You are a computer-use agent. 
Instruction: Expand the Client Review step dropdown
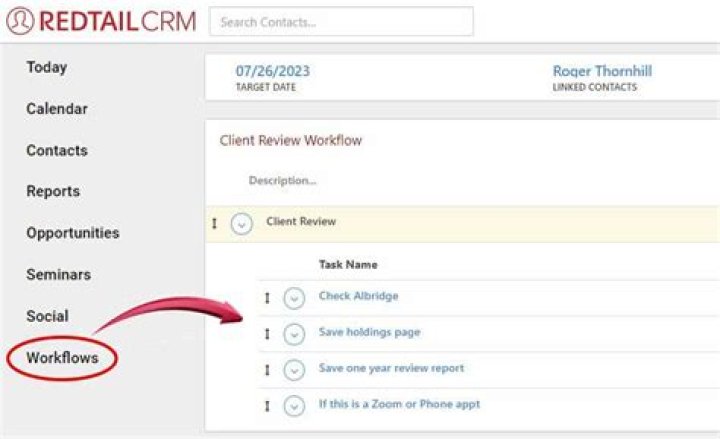point(242,224)
